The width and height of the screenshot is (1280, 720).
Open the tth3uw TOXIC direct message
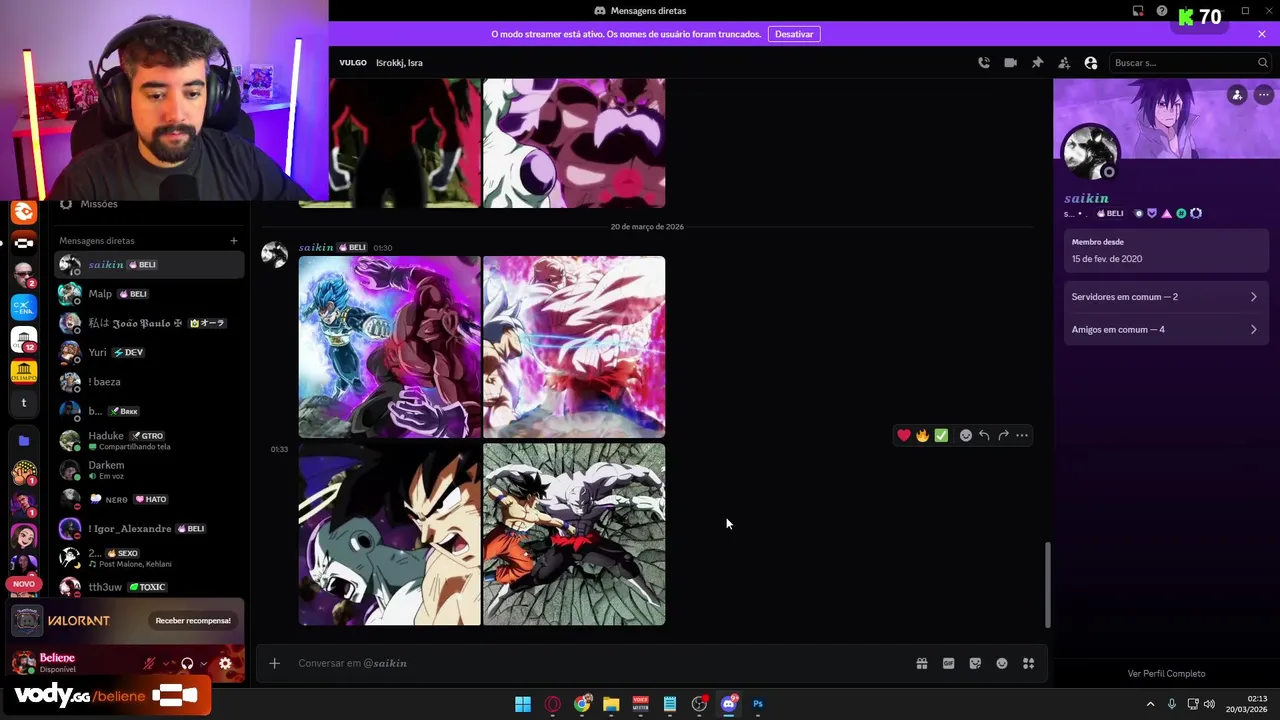150,587
